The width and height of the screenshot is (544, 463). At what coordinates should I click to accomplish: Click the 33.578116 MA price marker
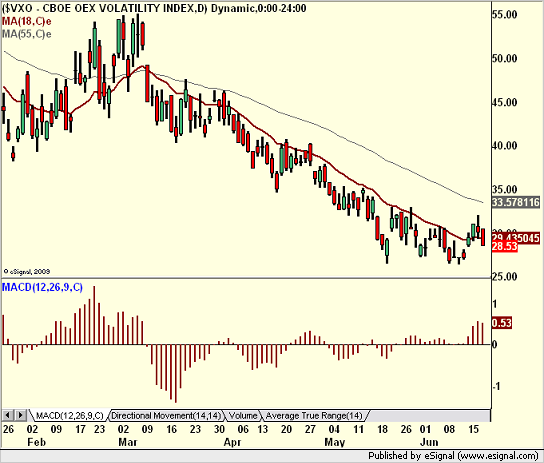516,202
